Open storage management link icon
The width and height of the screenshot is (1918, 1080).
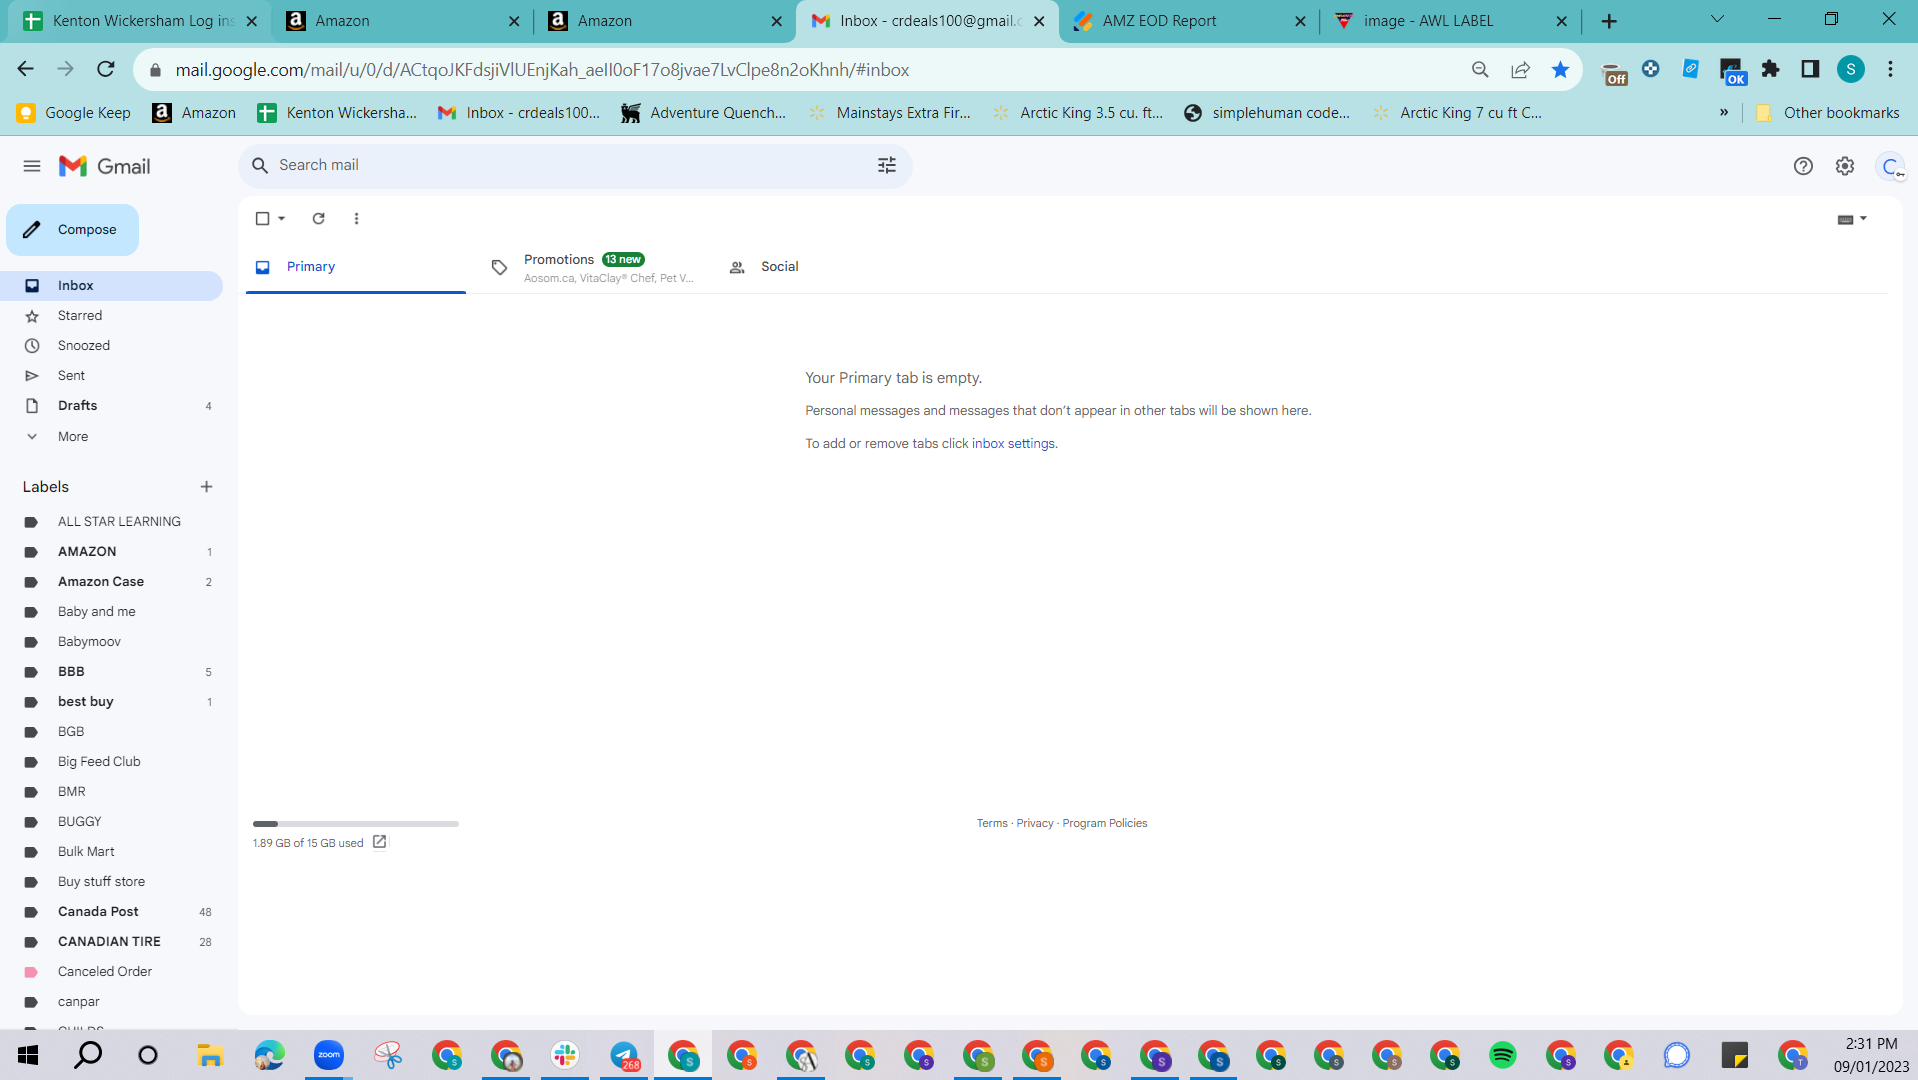380,842
